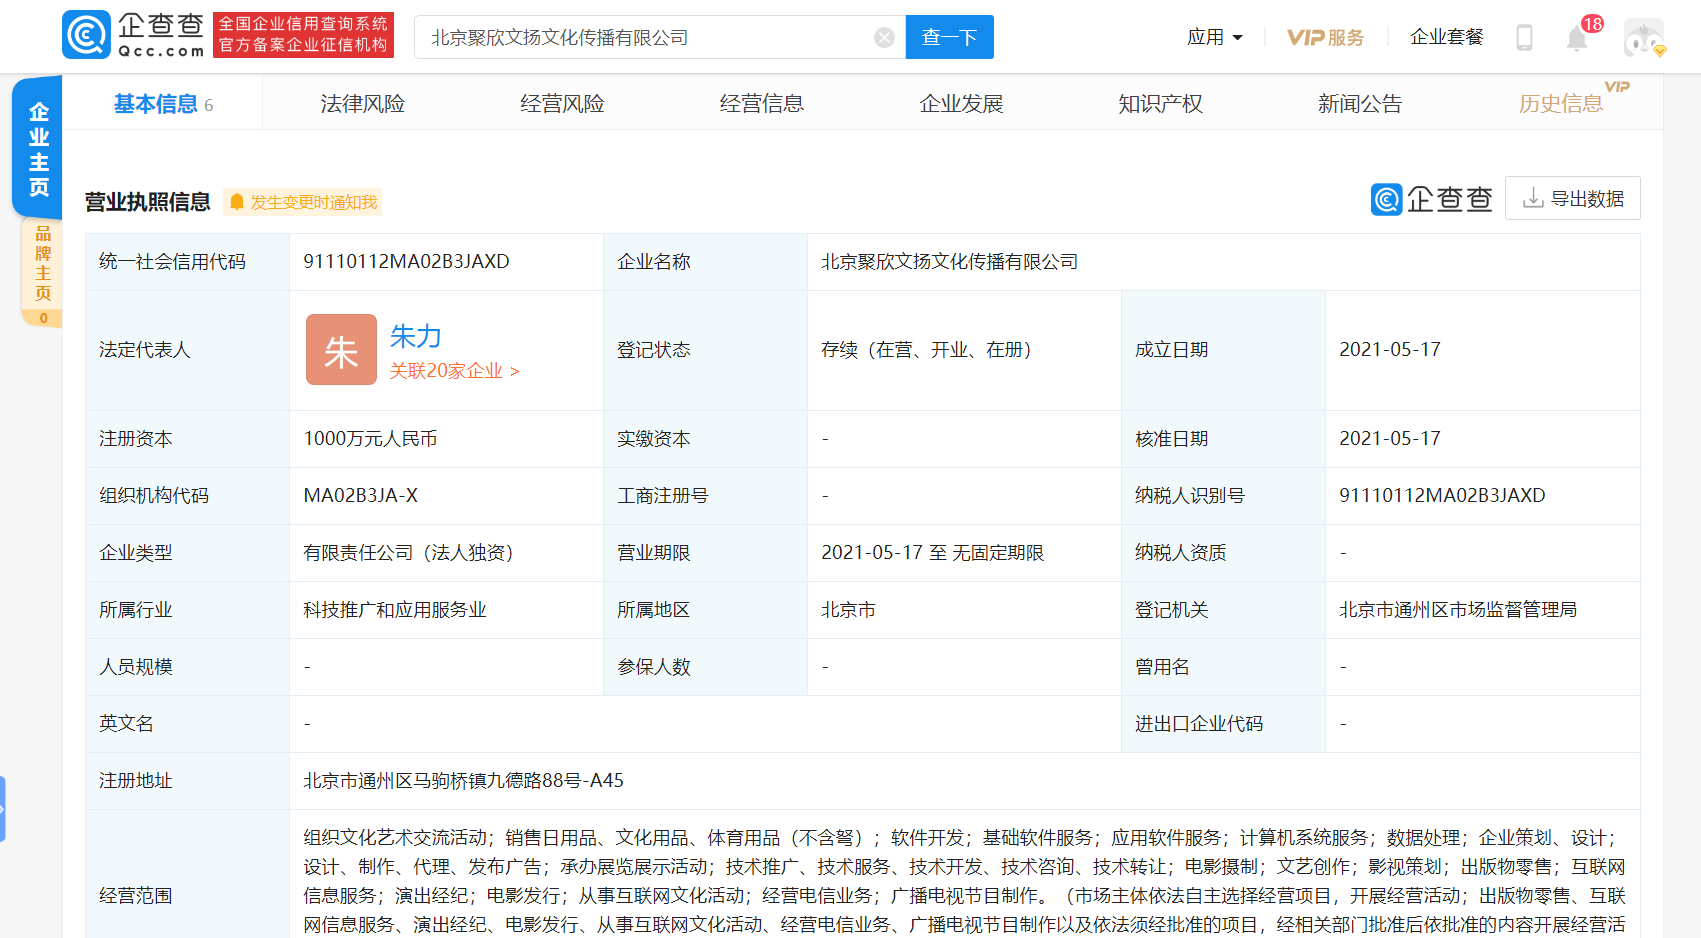Clear the search box text
Viewport: 1701px width, 938px height.
point(884,38)
